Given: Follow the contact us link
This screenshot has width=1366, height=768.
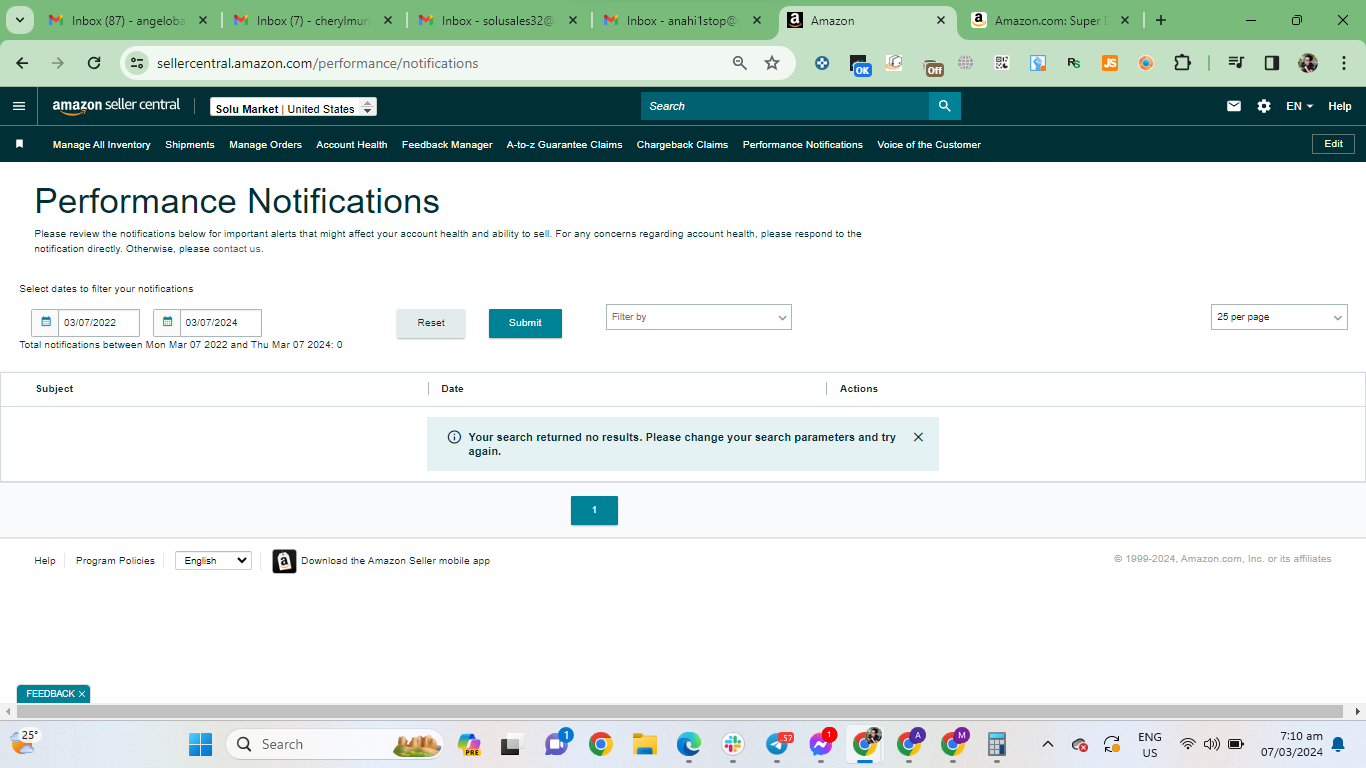Looking at the screenshot, I should (236, 249).
